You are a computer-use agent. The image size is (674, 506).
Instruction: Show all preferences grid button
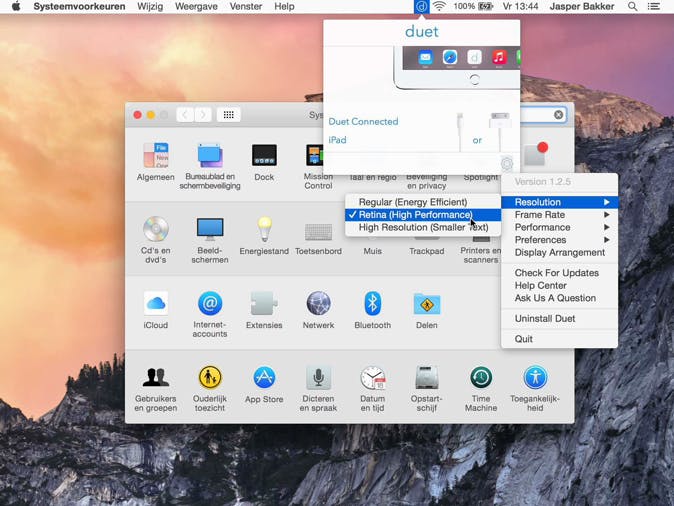pyautogui.click(x=228, y=115)
